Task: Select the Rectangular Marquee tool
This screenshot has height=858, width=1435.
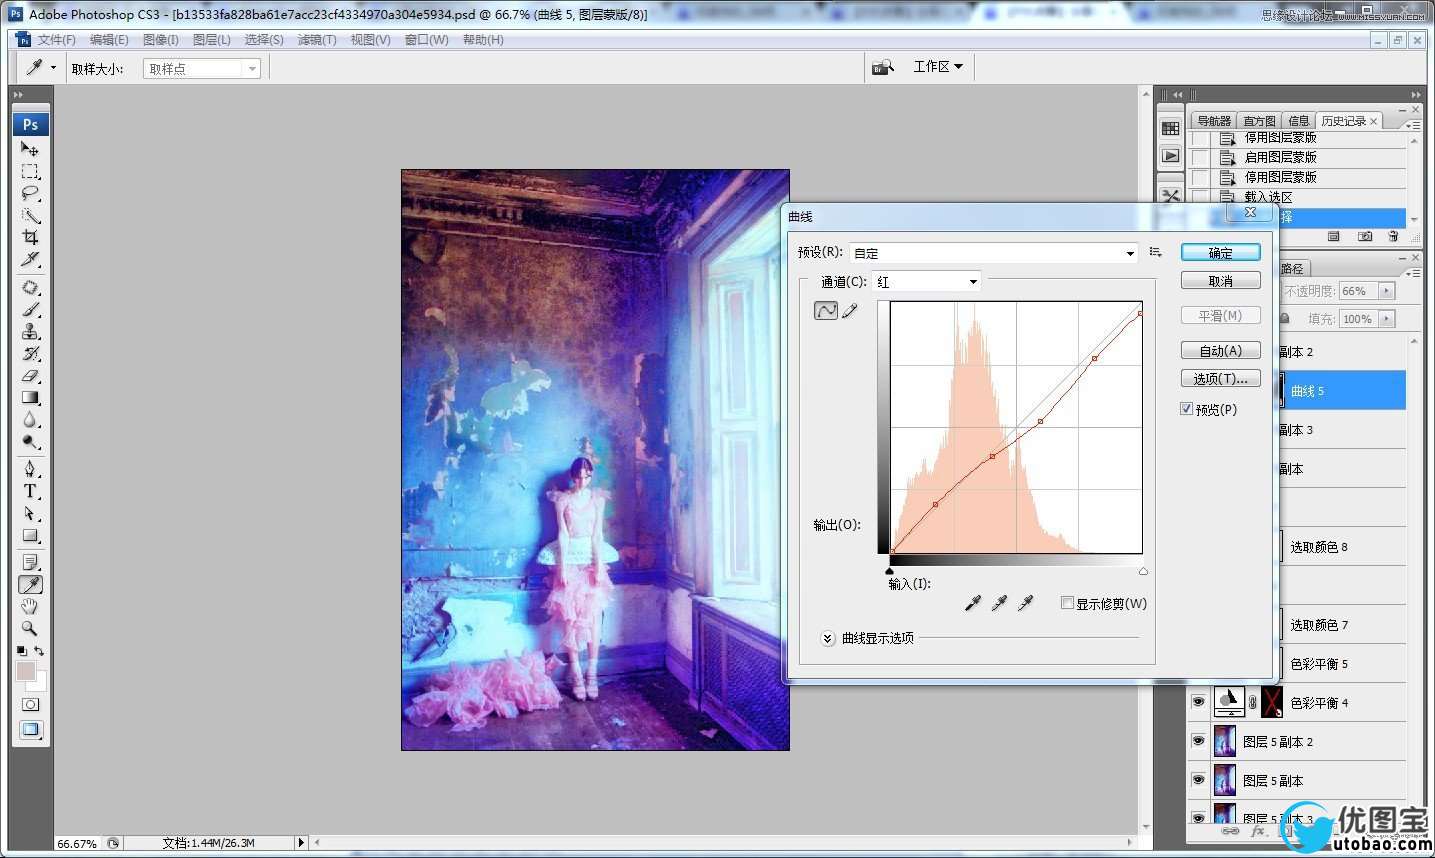Action: click(x=30, y=171)
